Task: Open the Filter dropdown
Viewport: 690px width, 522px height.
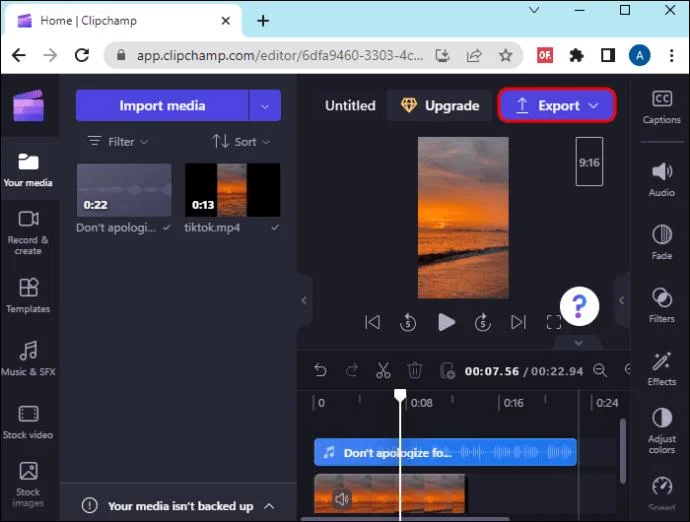Action: pos(118,142)
